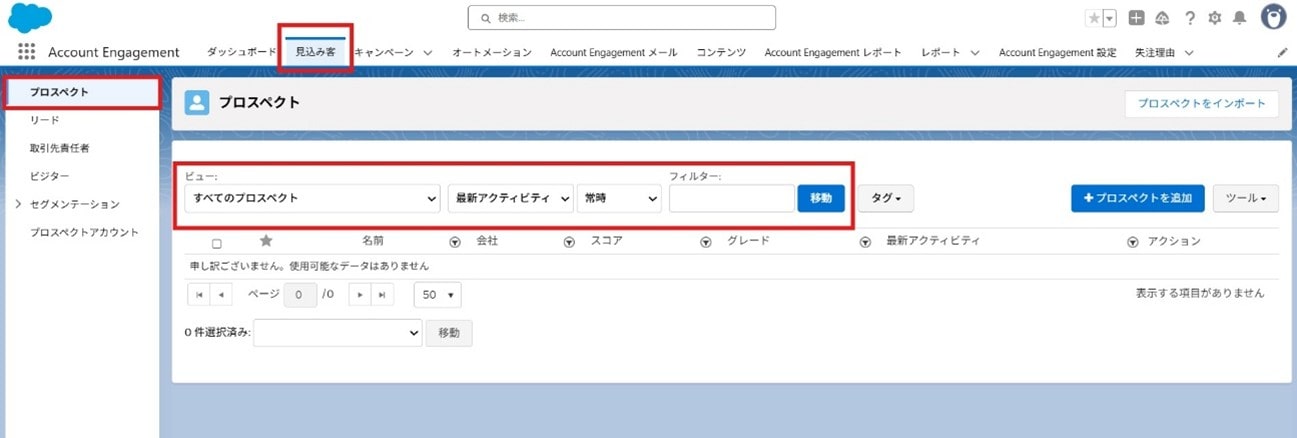
Task: Open the 0 件選択済み bulk action dropdown
Action: pos(338,333)
